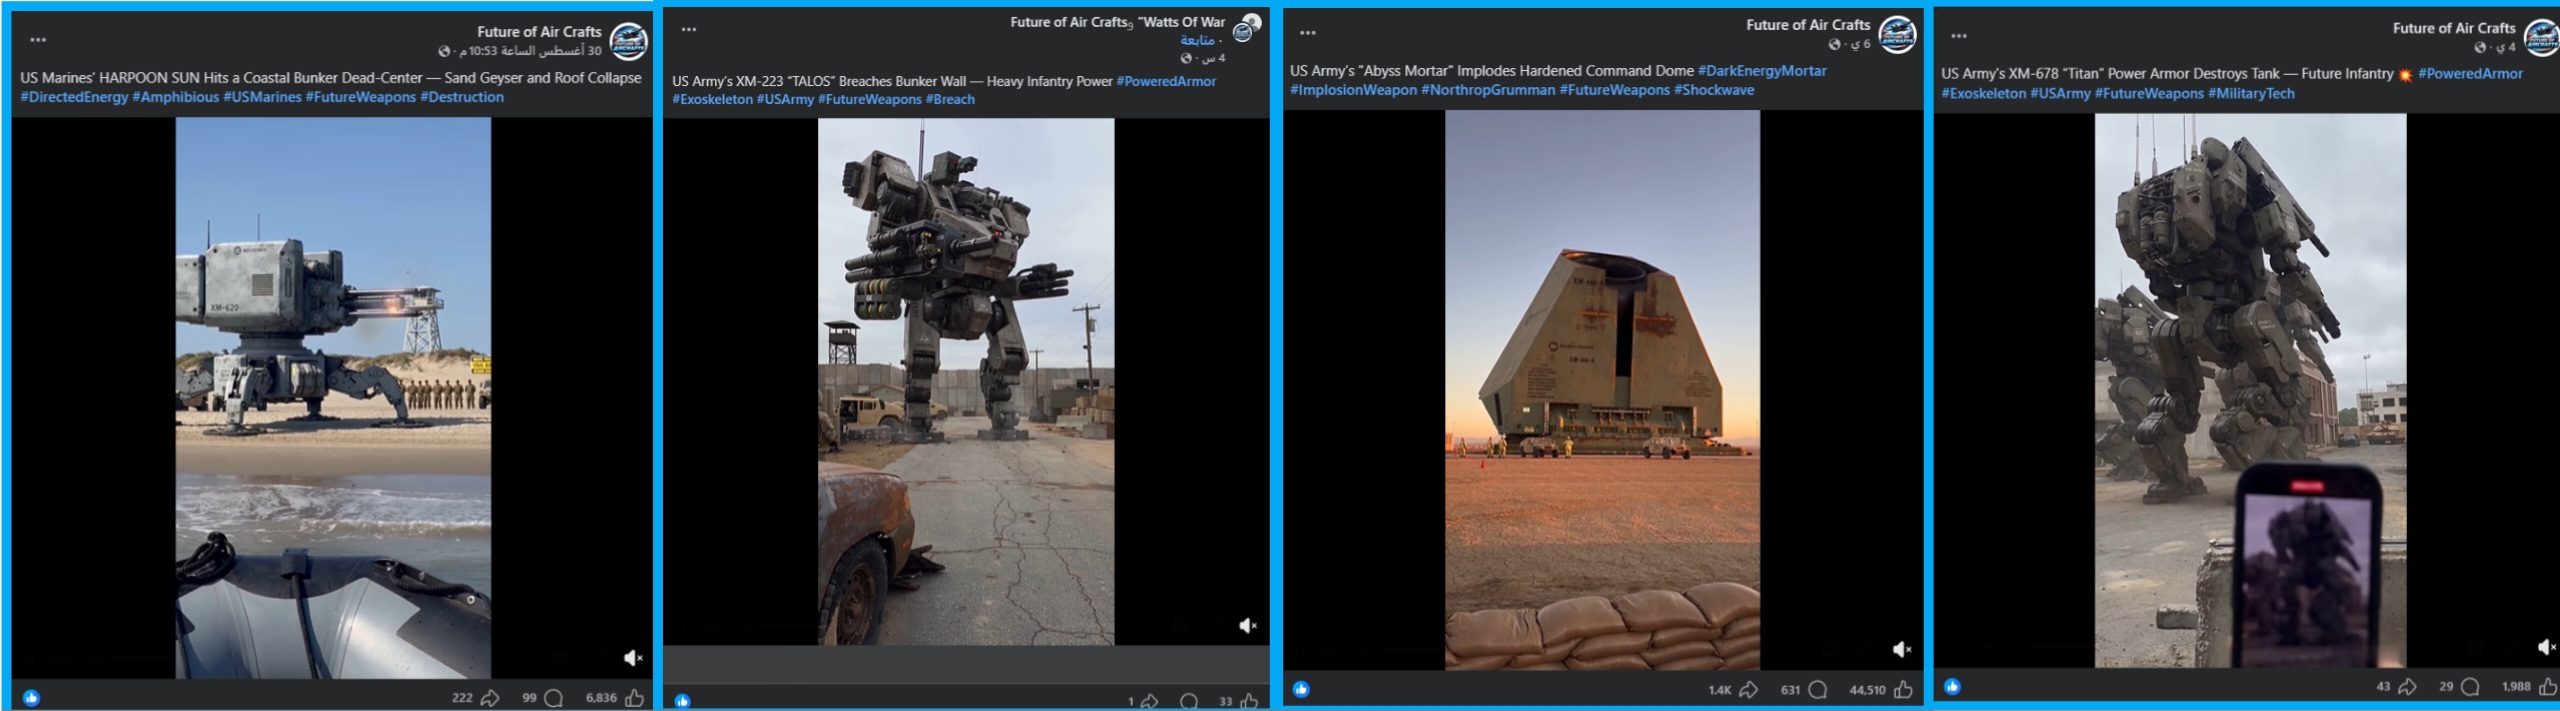Play the TALOS mech video
Screen dimensions: 2560x711
pos(966,382)
